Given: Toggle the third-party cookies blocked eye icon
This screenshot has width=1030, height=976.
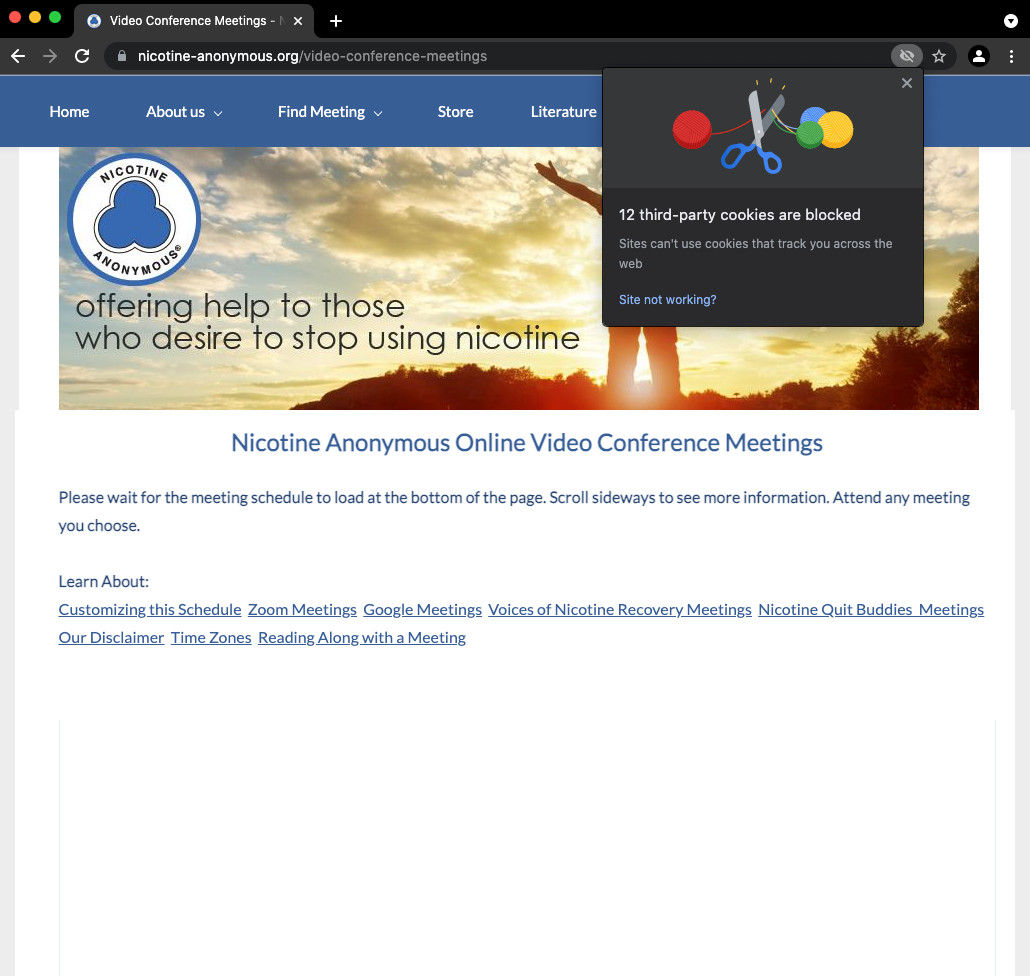Looking at the screenshot, I should [907, 56].
